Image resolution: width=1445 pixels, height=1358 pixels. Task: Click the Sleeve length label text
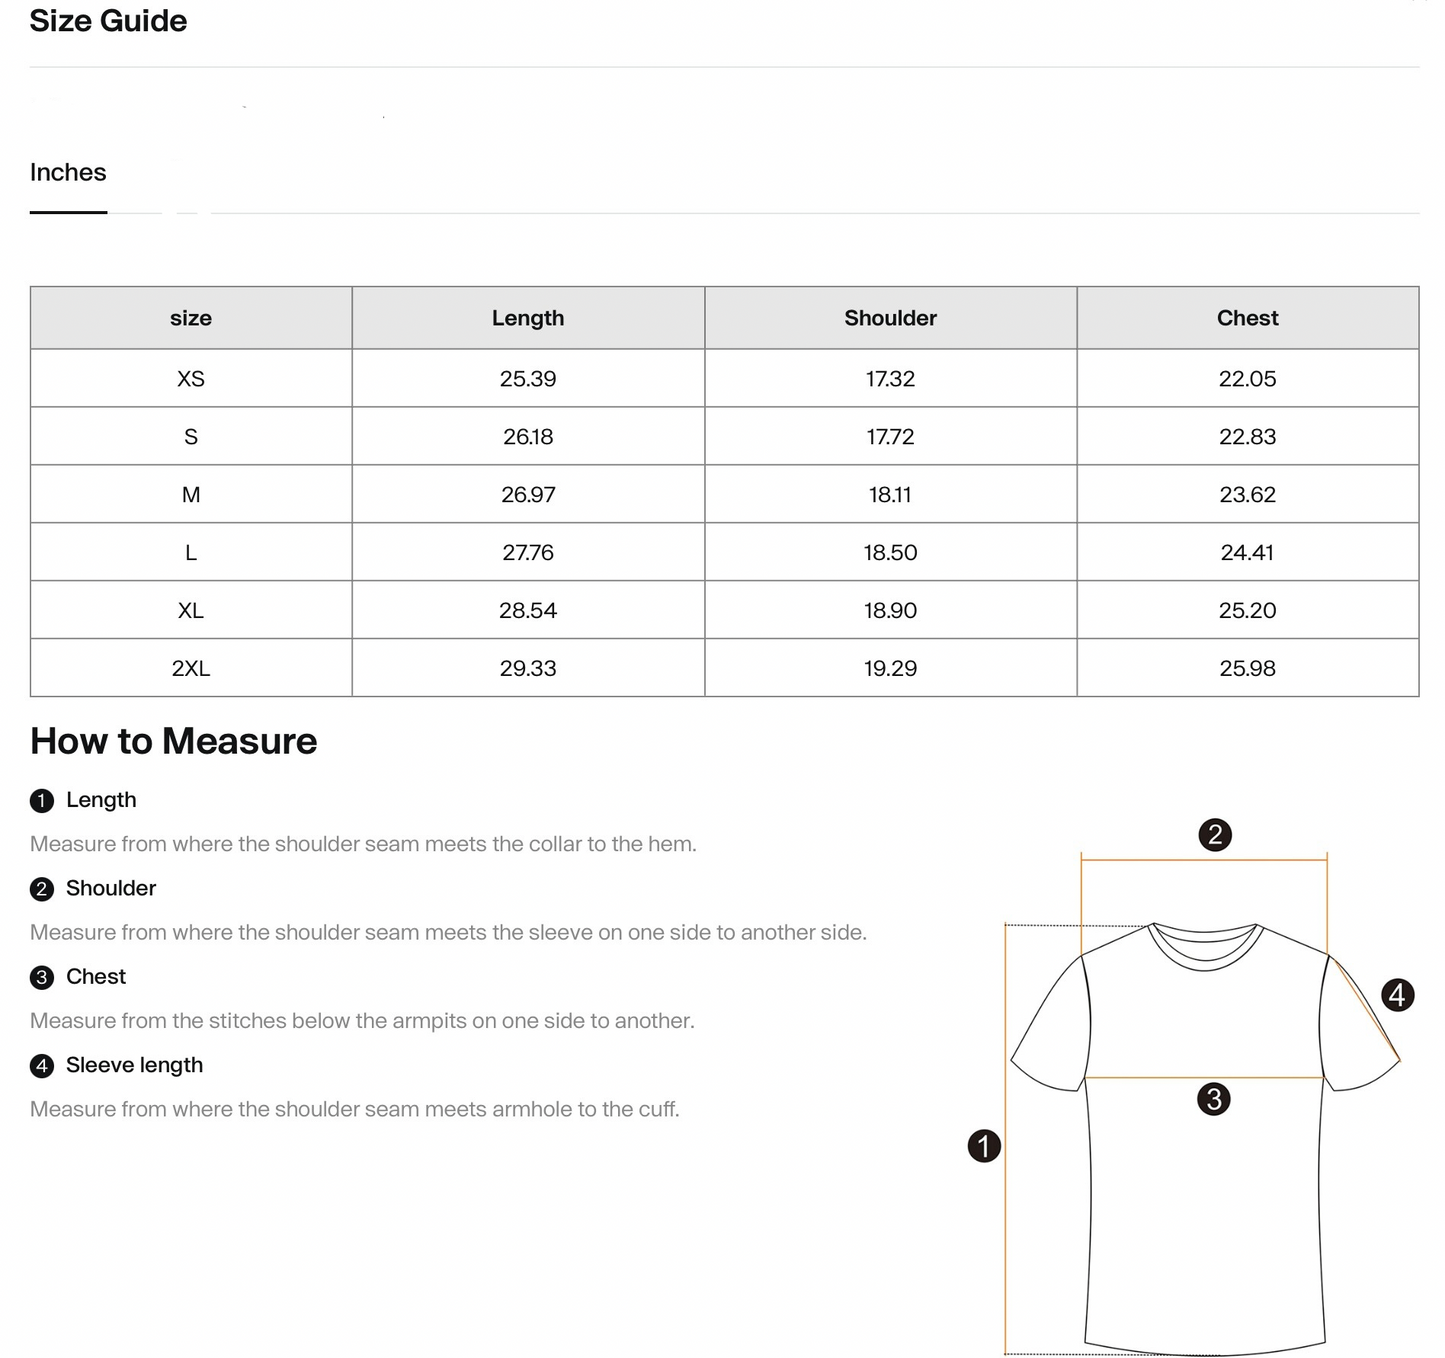tap(134, 1065)
